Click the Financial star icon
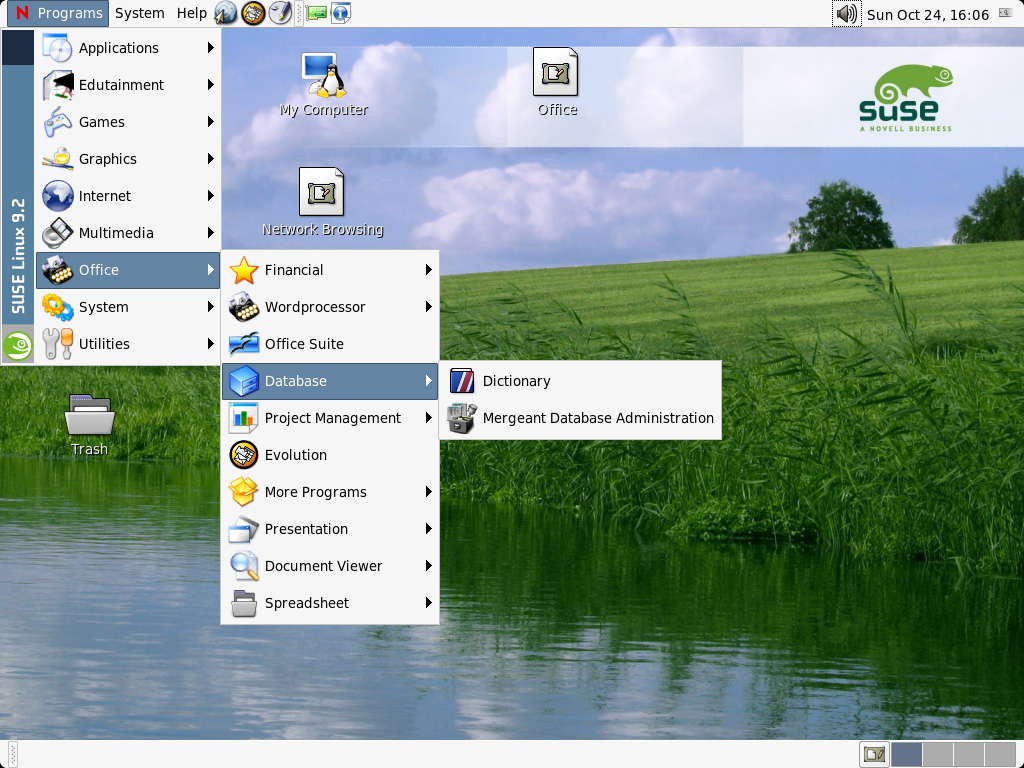Screen dimensions: 1024x768 tap(244, 270)
